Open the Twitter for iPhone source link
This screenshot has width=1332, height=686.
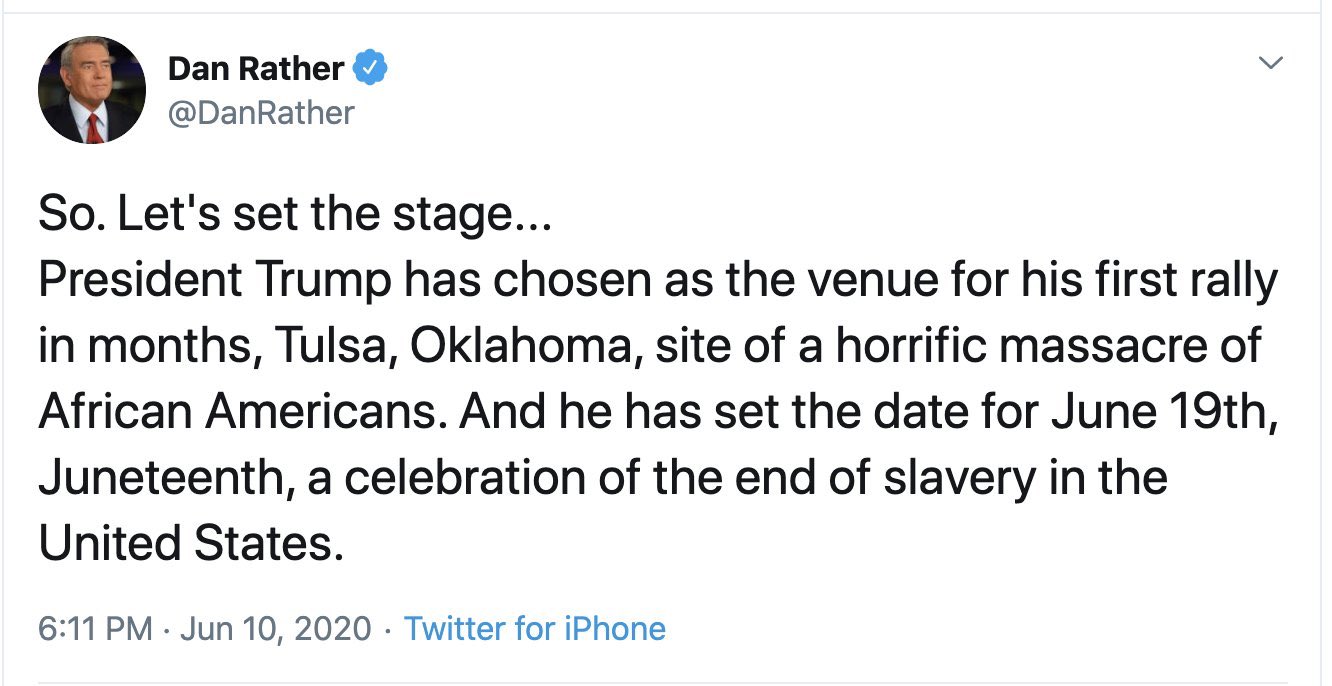coord(535,629)
